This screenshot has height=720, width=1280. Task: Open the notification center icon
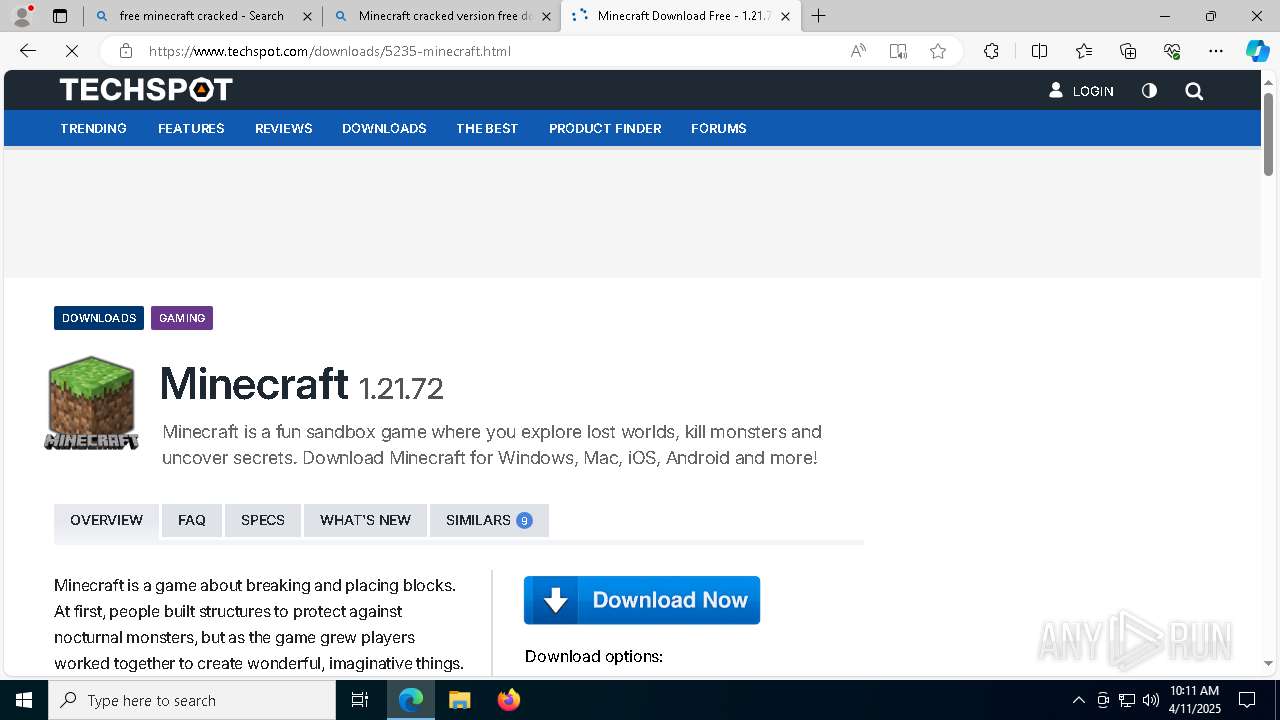1247,700
